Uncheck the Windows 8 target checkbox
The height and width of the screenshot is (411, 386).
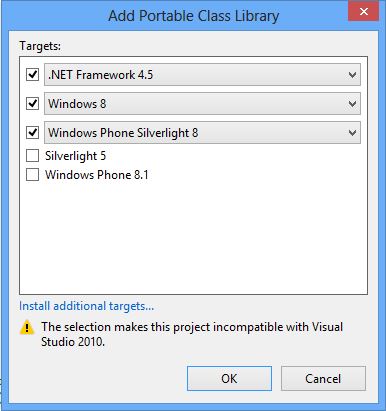(32, 103)
